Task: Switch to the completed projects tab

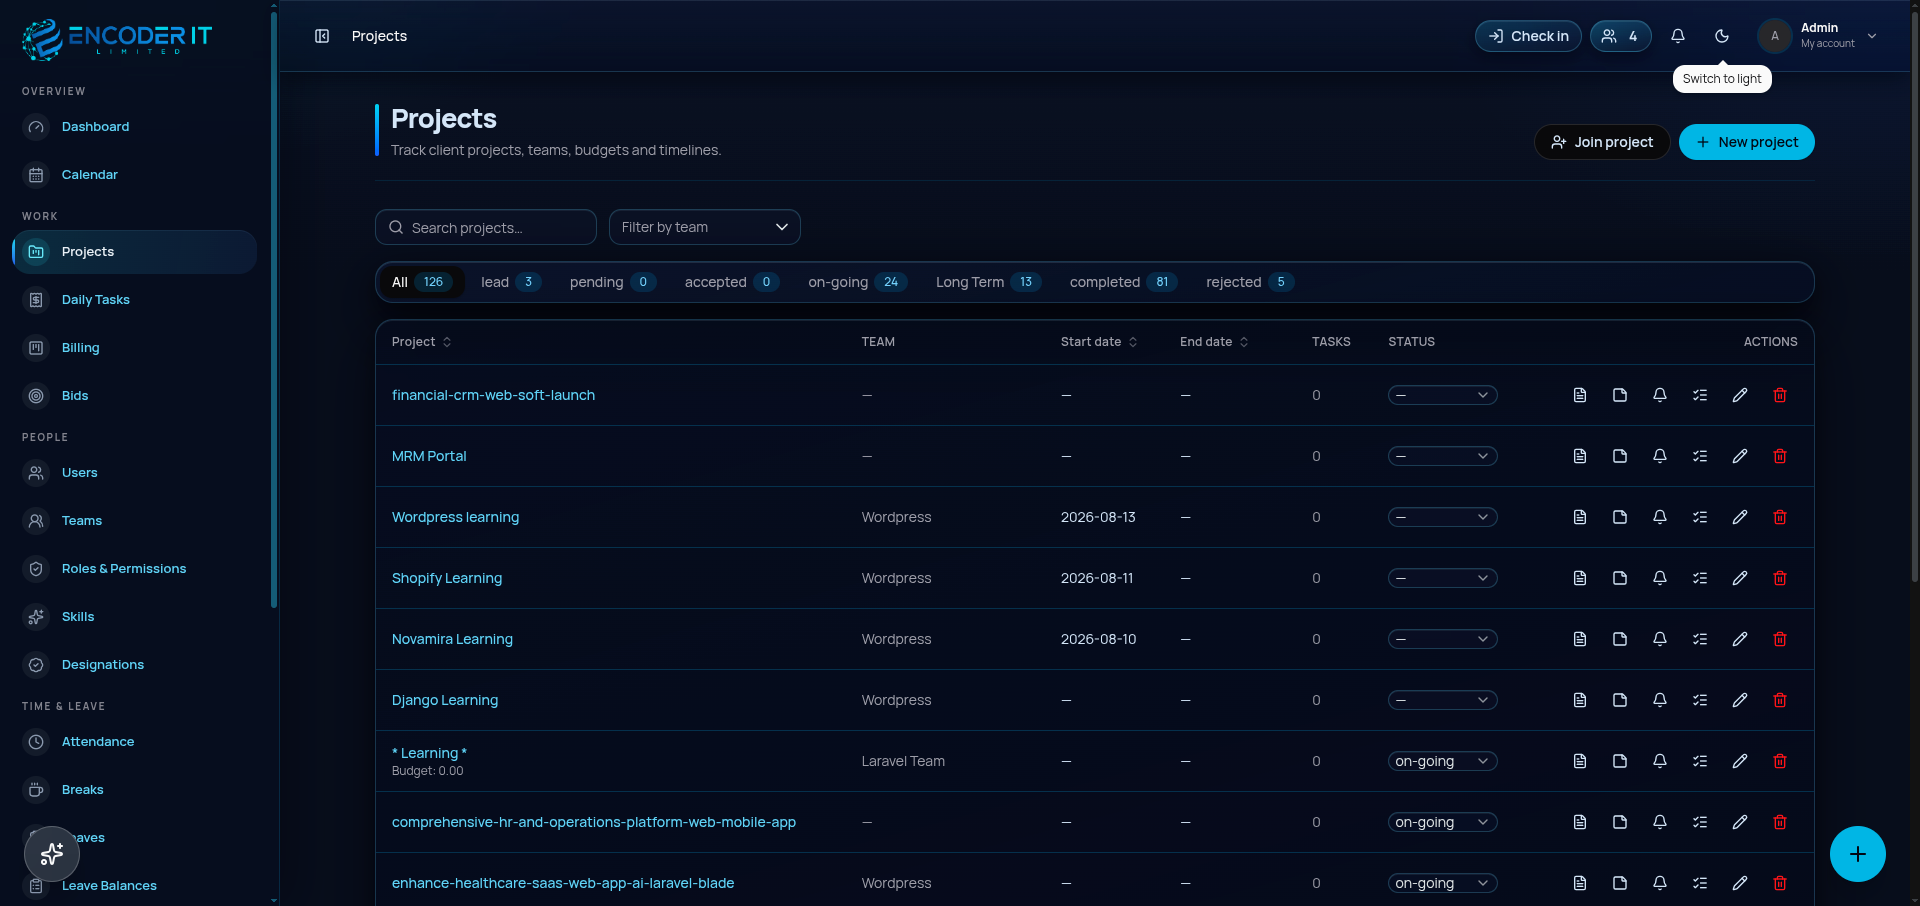Action: click(x=1123, y=282)
